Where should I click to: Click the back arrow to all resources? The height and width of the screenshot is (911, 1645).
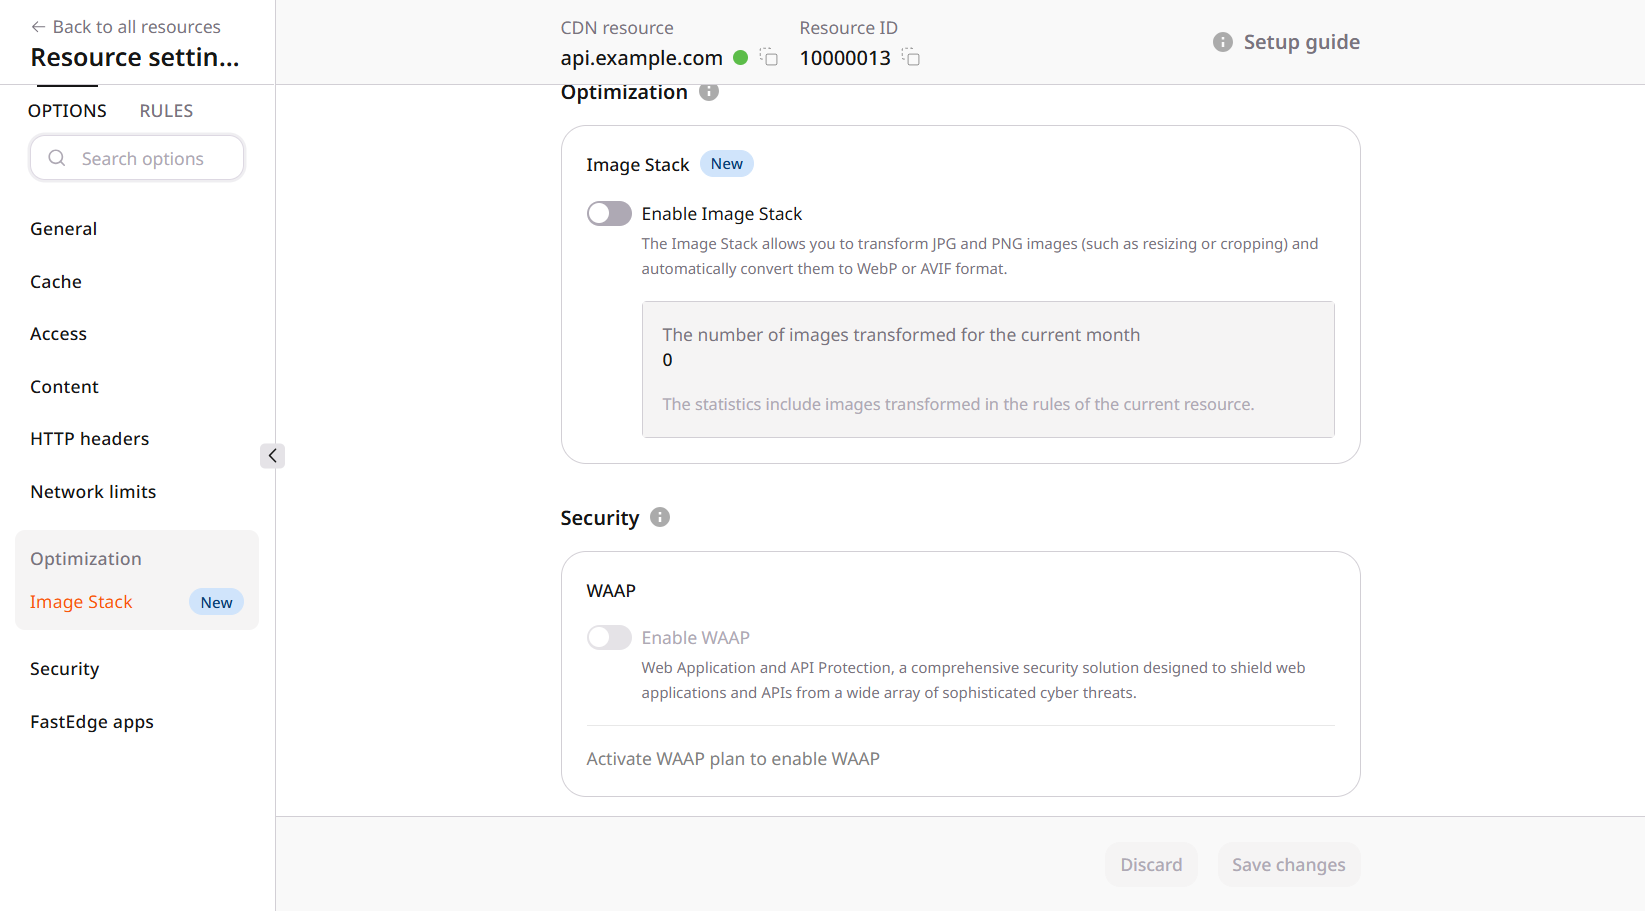38,27
